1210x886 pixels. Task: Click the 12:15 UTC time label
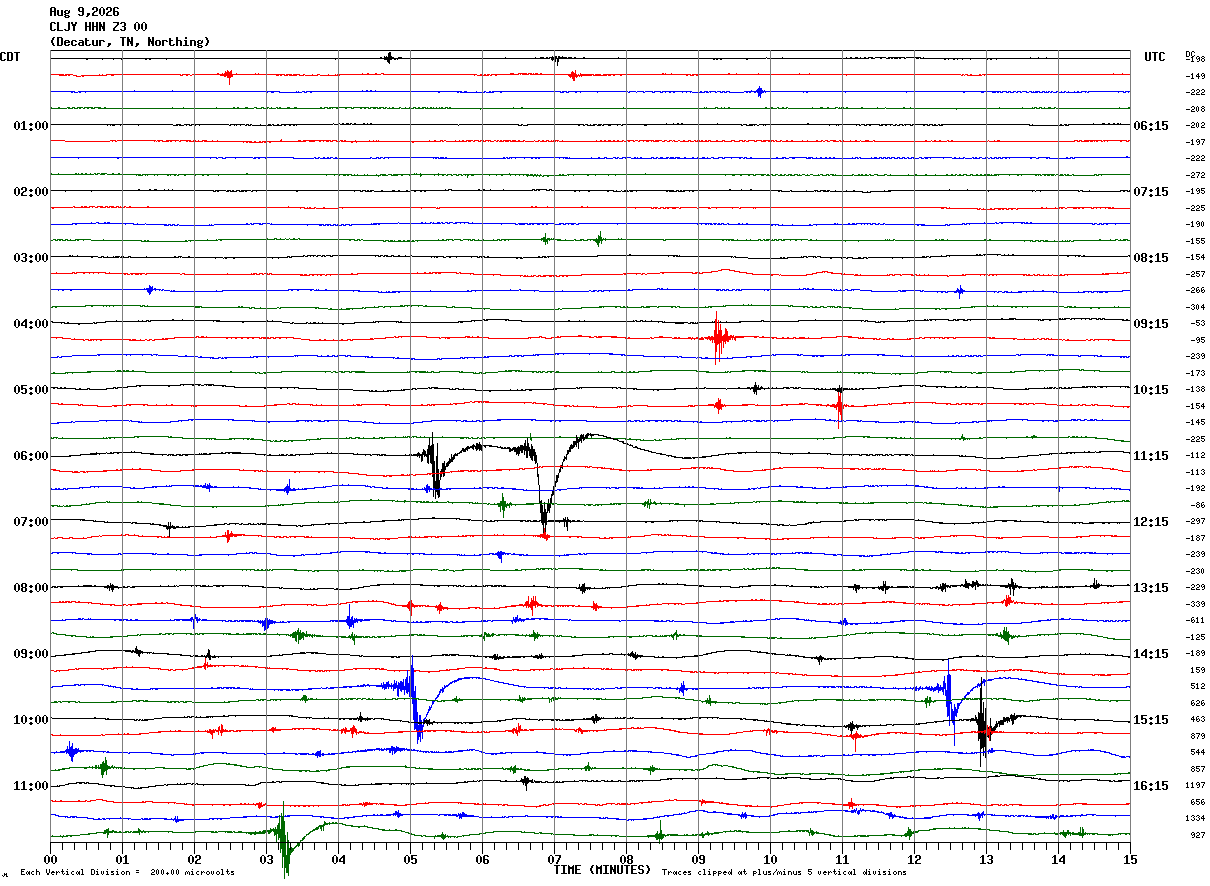[1151, 522]
